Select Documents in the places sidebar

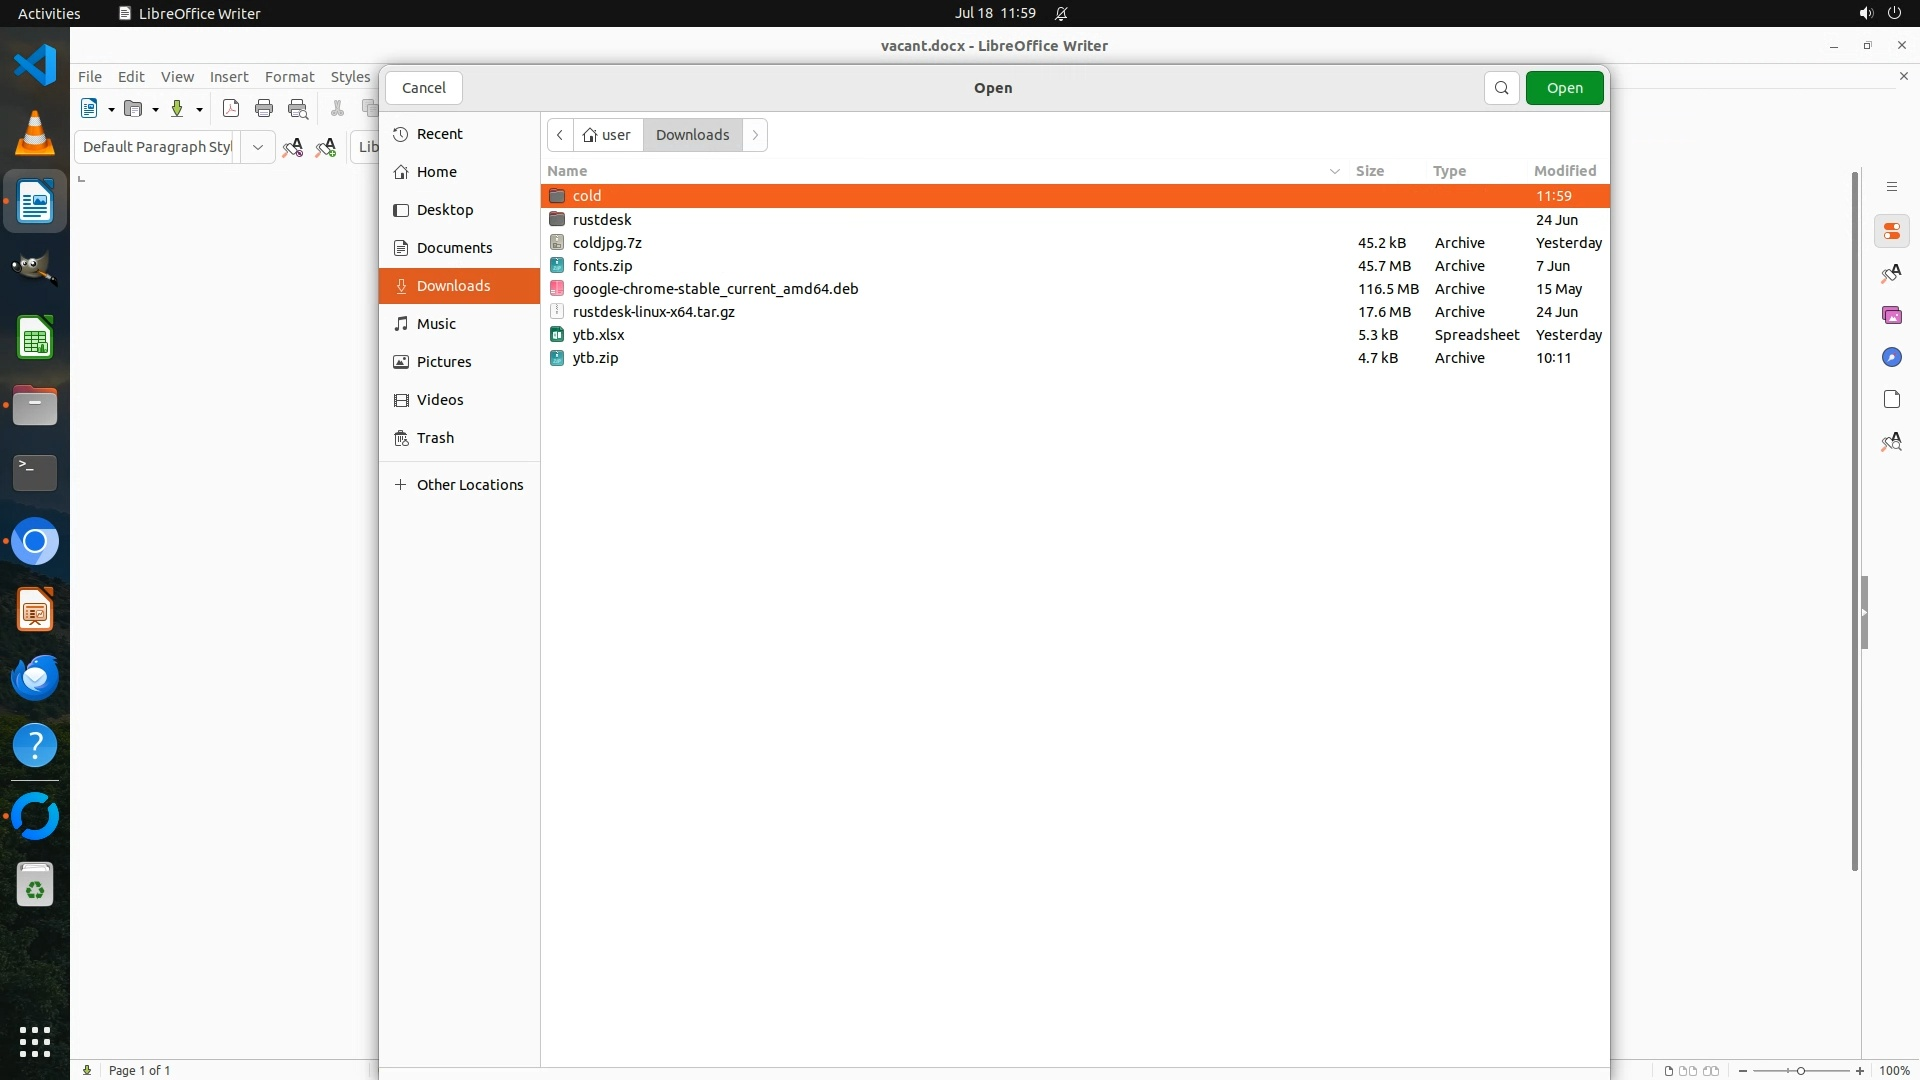click(x=454, y=248)
